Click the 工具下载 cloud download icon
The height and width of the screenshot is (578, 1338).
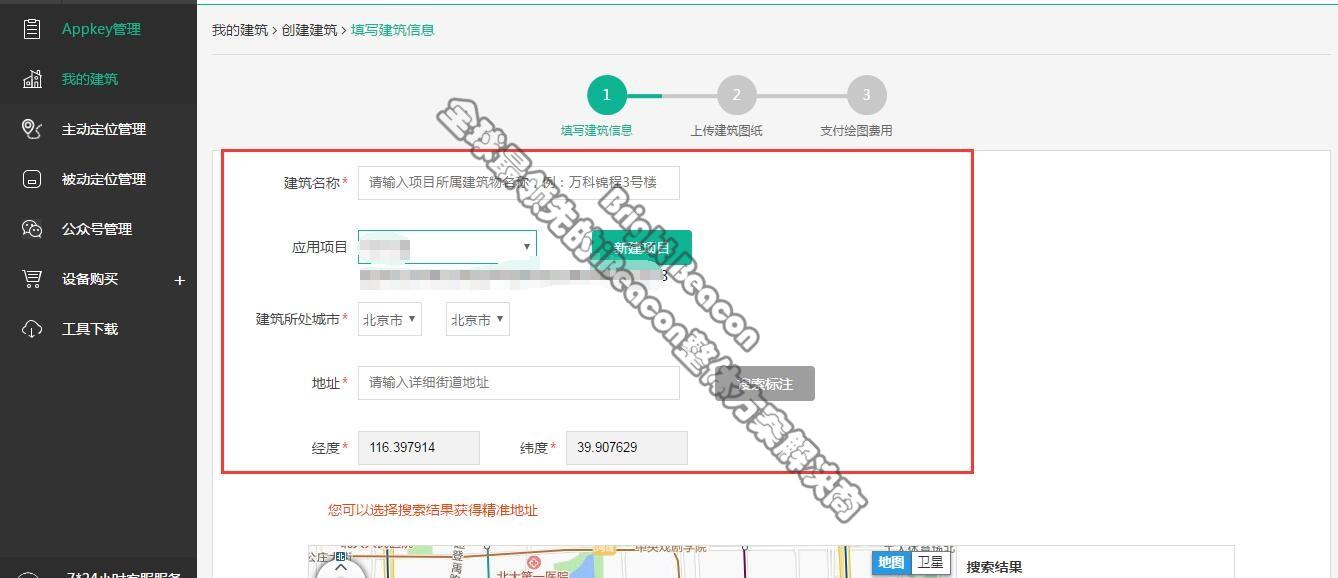pos(32,329)
